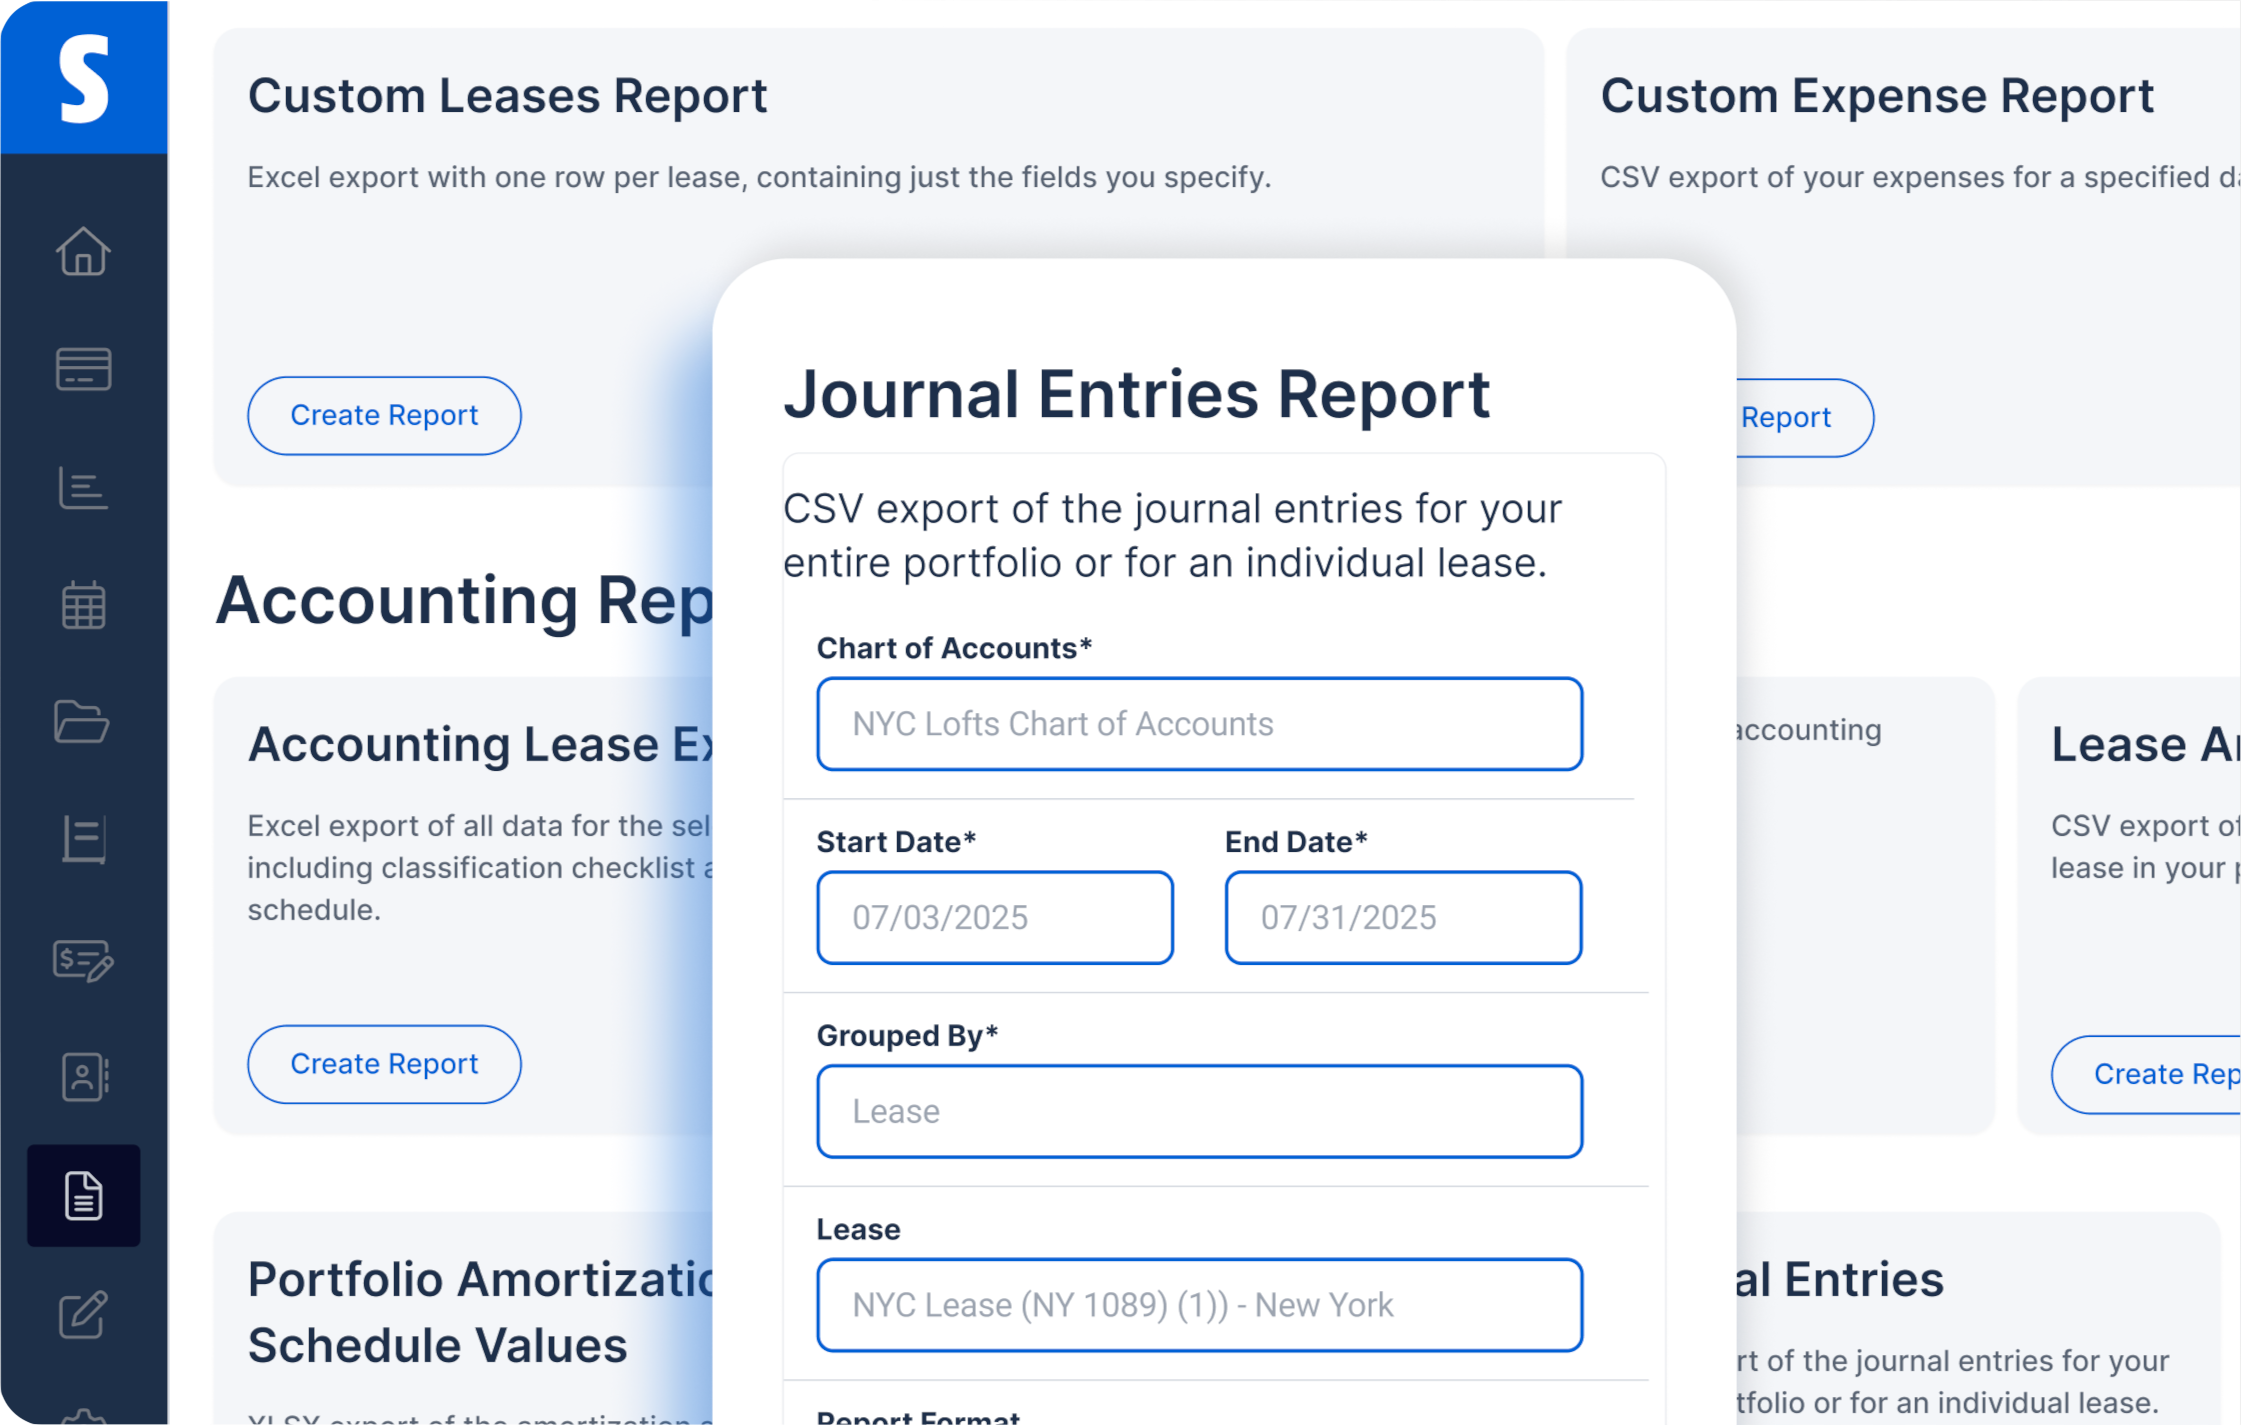Image resolution: width=2241 pixels, height=1425 pixels.
Task: Select the ledger book icon in sidebar
Action: pyautogui.click(x=84, y=838)
